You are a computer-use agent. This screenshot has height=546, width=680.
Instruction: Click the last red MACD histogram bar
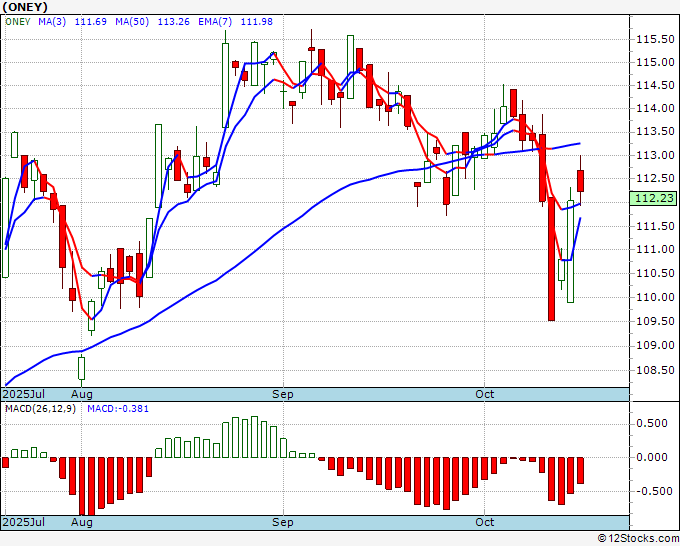[x=580, y=471]
